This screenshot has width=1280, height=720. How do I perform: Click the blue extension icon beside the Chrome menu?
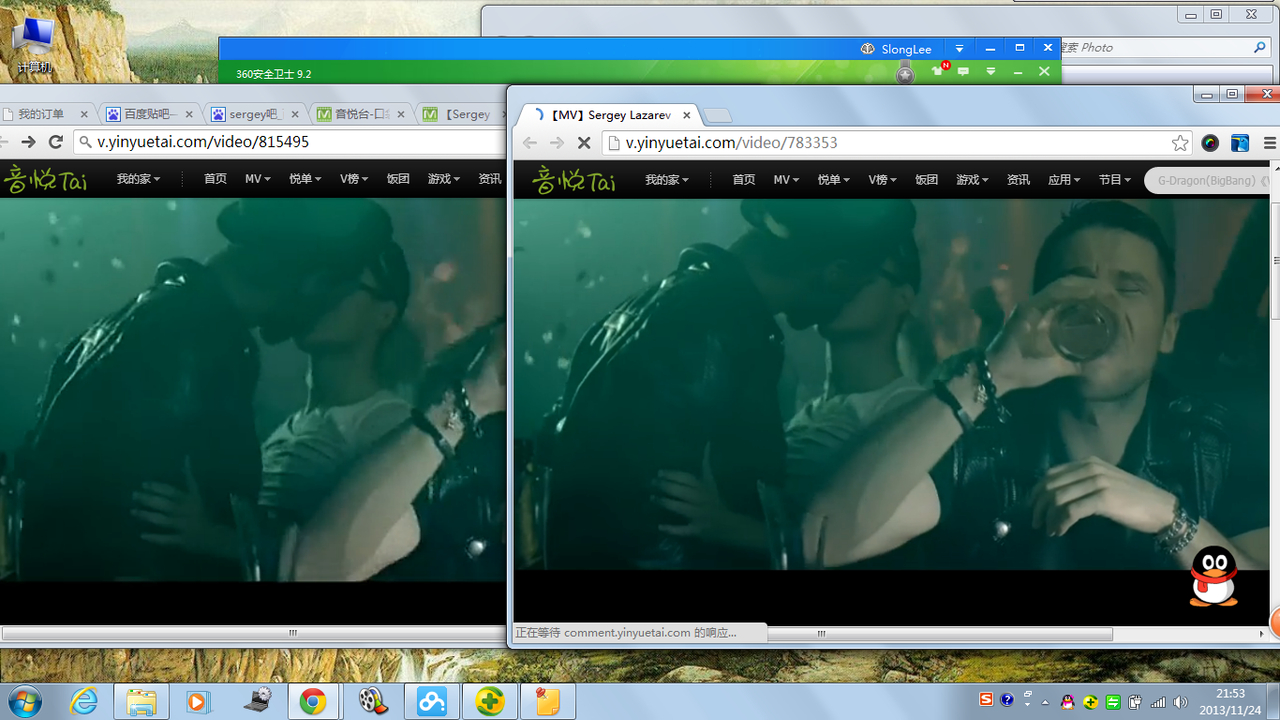tap(1240, 143)
